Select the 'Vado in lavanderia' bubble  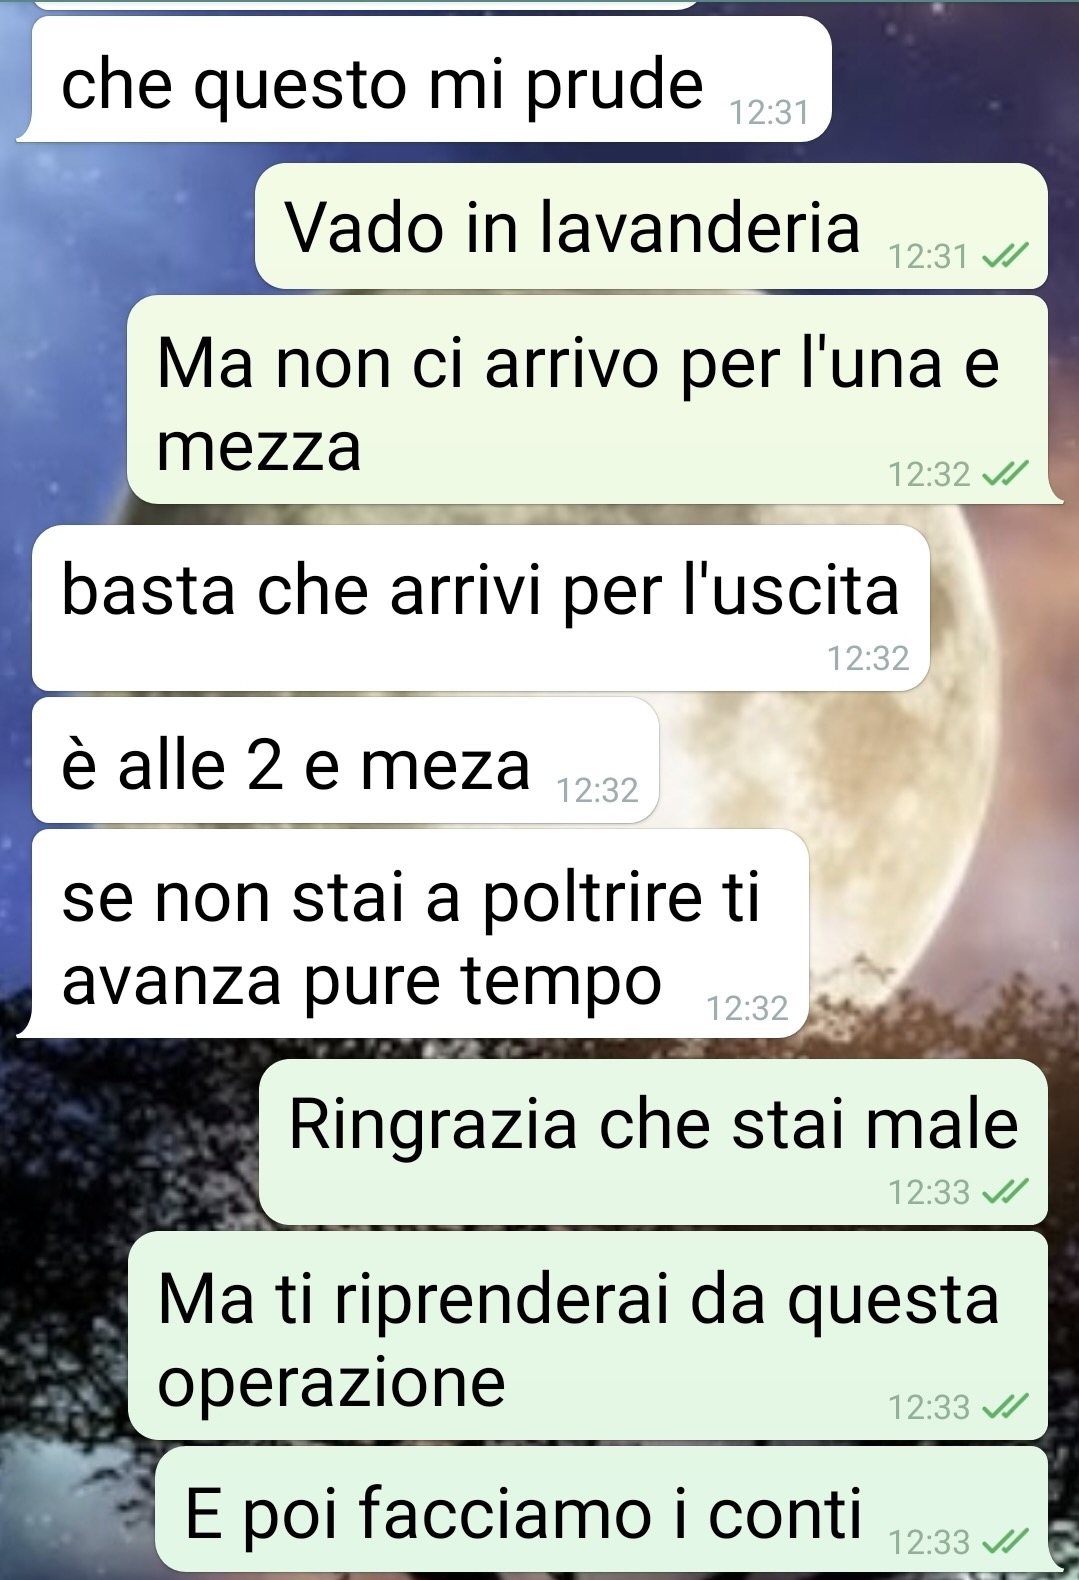click(652, 226)
